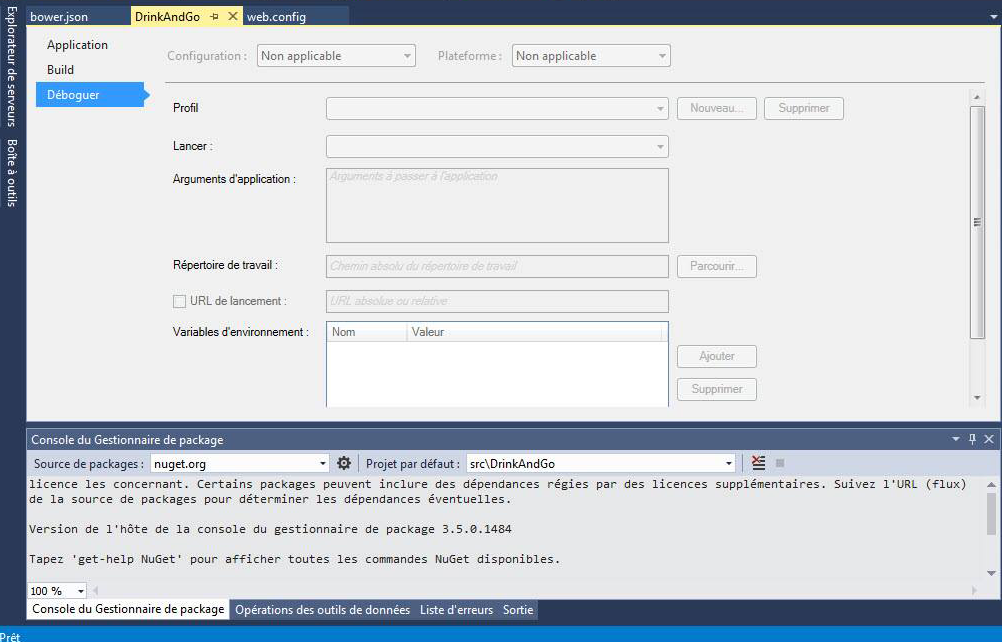Click the properties page scroll-up arrow
Image resolution: width=1002 pixels, height=642 pixels.
[x=977, y=97]
